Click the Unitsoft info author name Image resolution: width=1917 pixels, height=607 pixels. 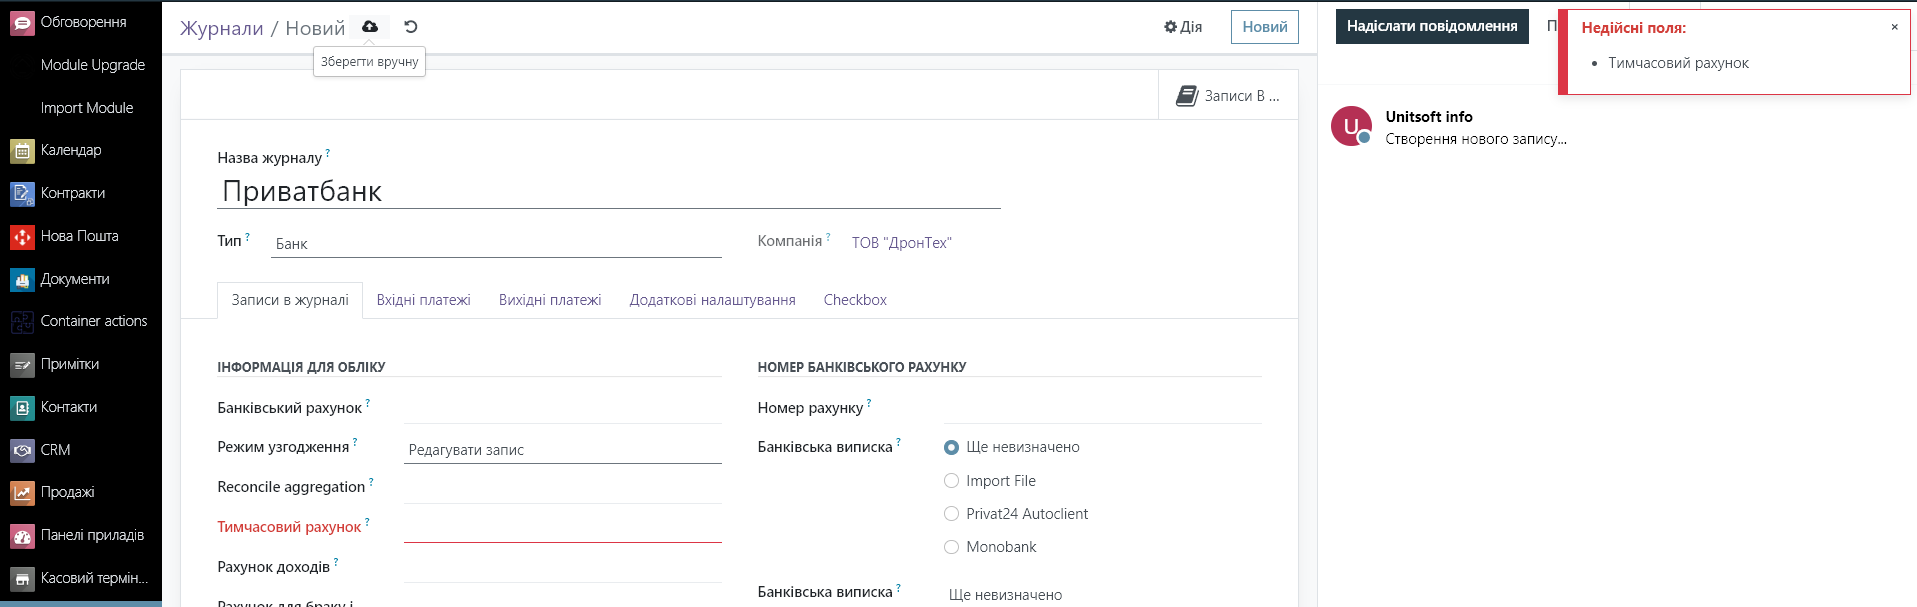(x=1429, y=117)
